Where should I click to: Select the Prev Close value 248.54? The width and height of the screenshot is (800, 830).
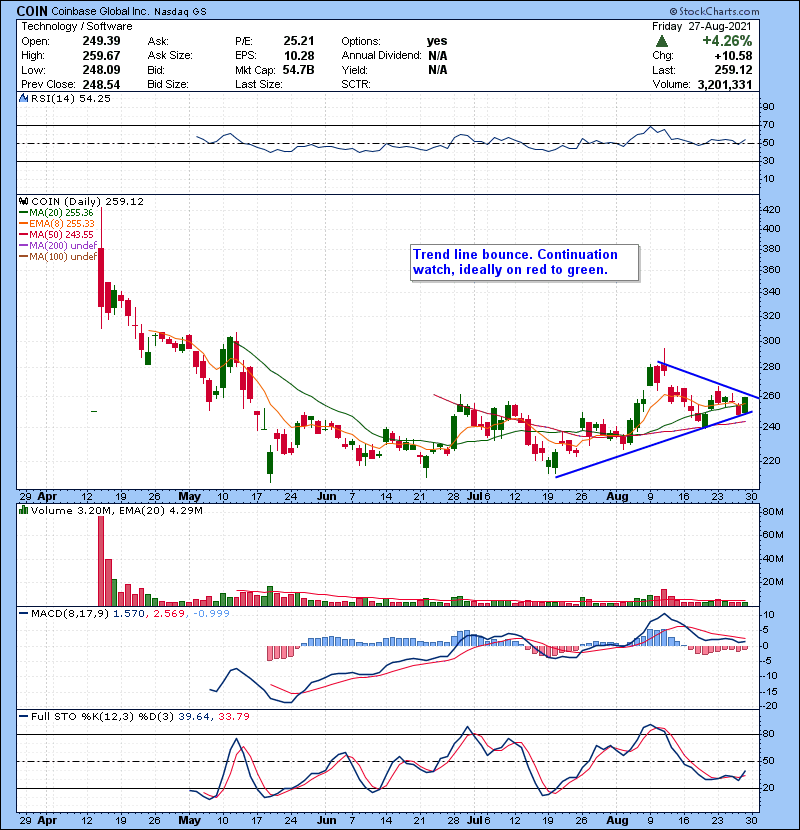pos(101,84)
